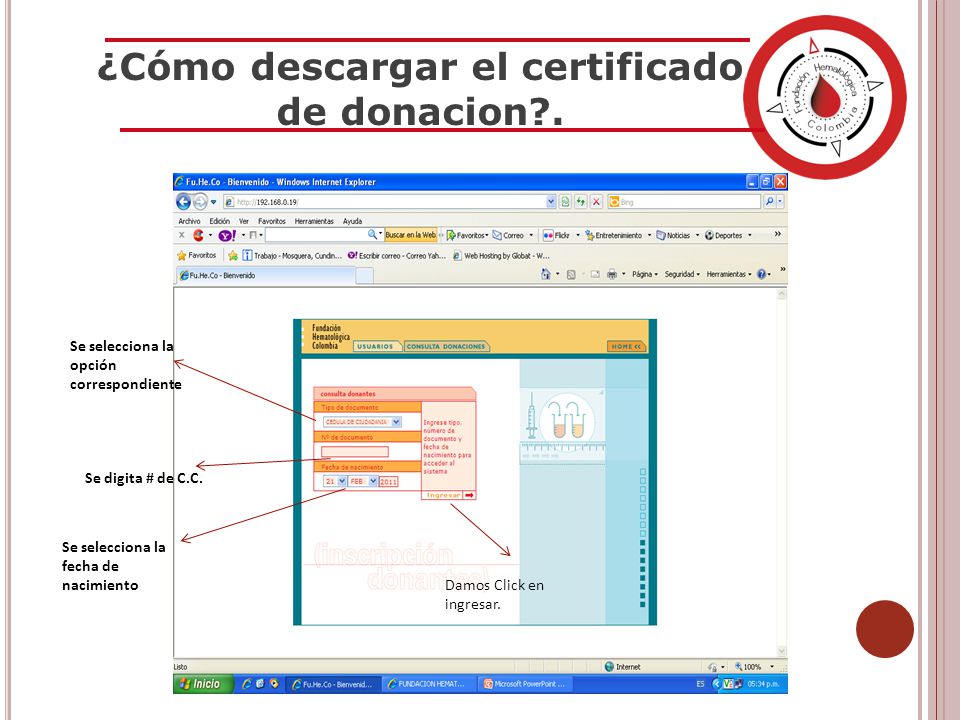Click the zoom 100% magnifier
960x720 pixels.
(738, 667)
